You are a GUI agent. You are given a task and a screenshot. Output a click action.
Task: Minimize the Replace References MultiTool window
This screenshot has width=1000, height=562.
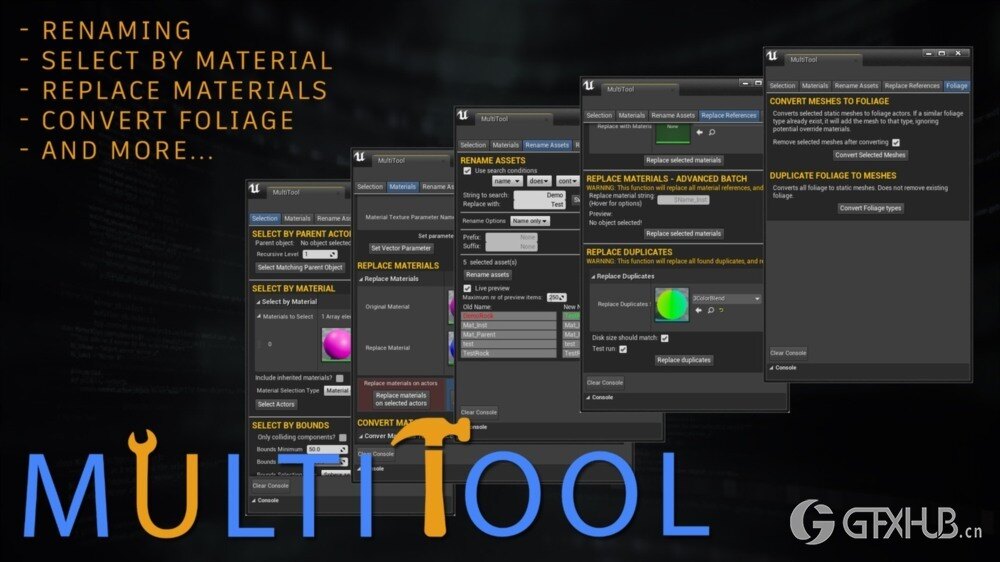744,83
